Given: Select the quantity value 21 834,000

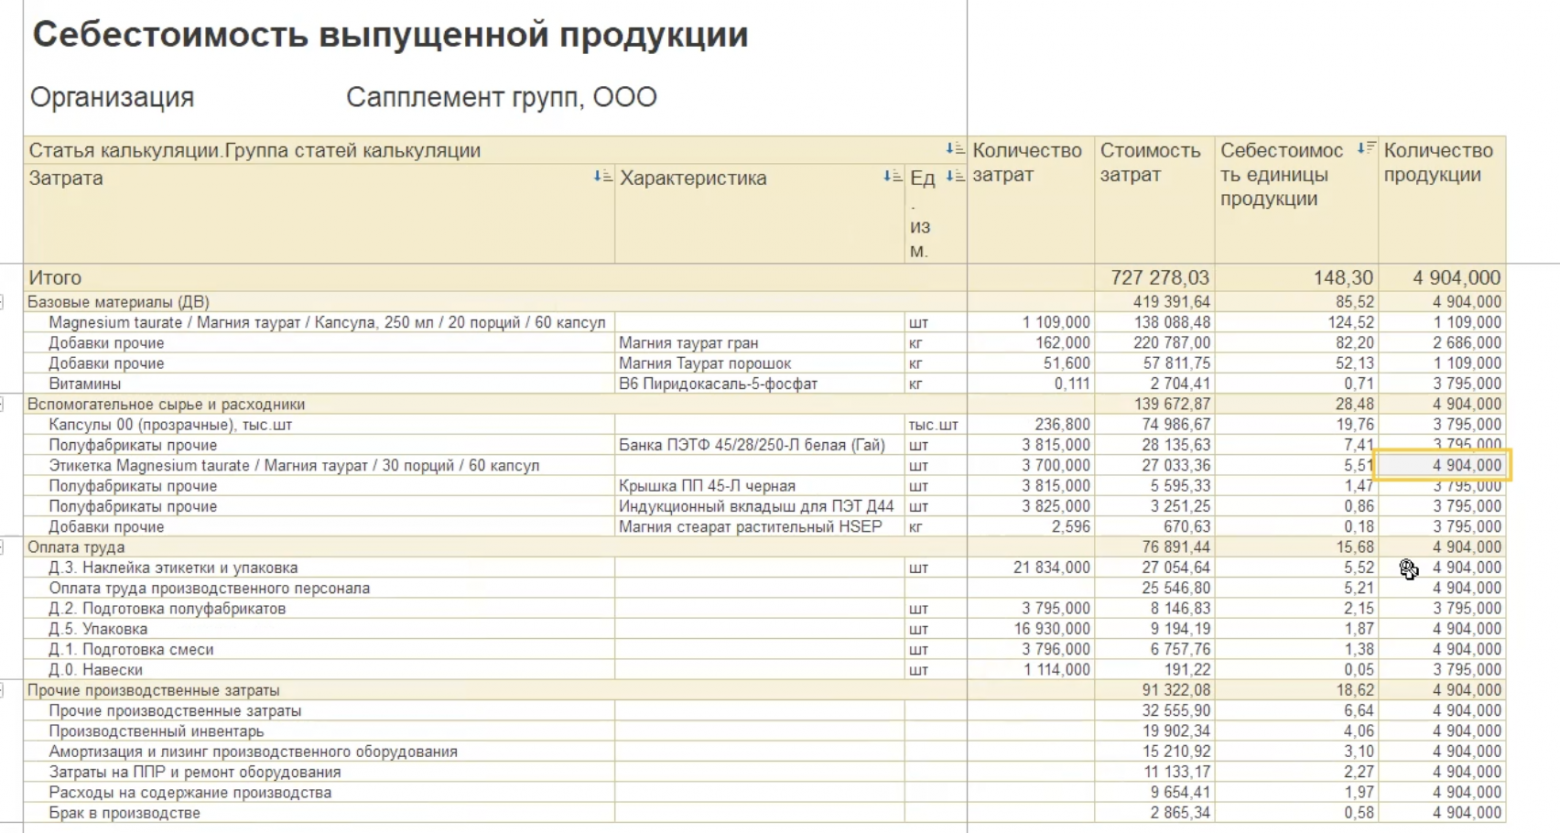Looking at the screenshot, I should click(x=1052, y=567).
